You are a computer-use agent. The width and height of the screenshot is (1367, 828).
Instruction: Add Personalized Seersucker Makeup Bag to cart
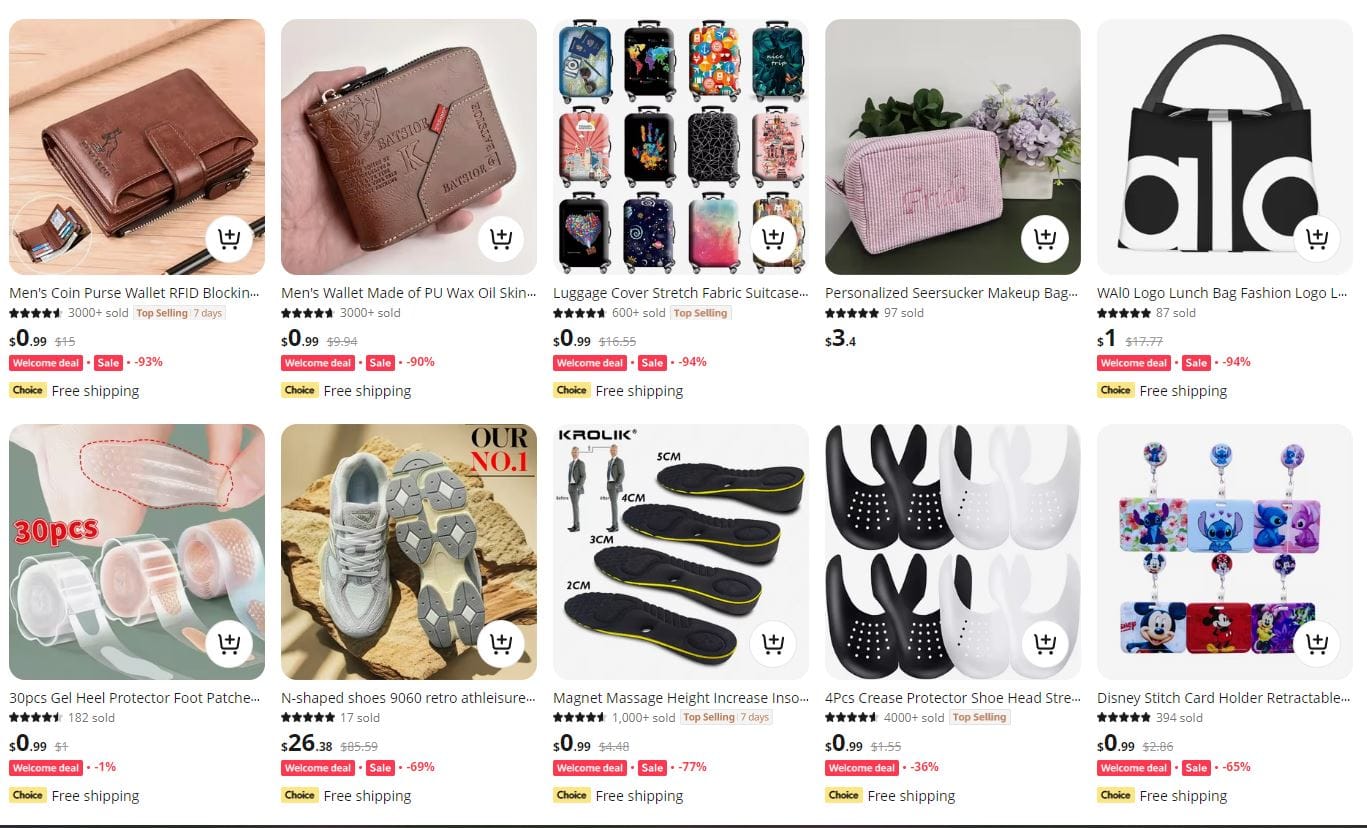[x=1045, y=238]
